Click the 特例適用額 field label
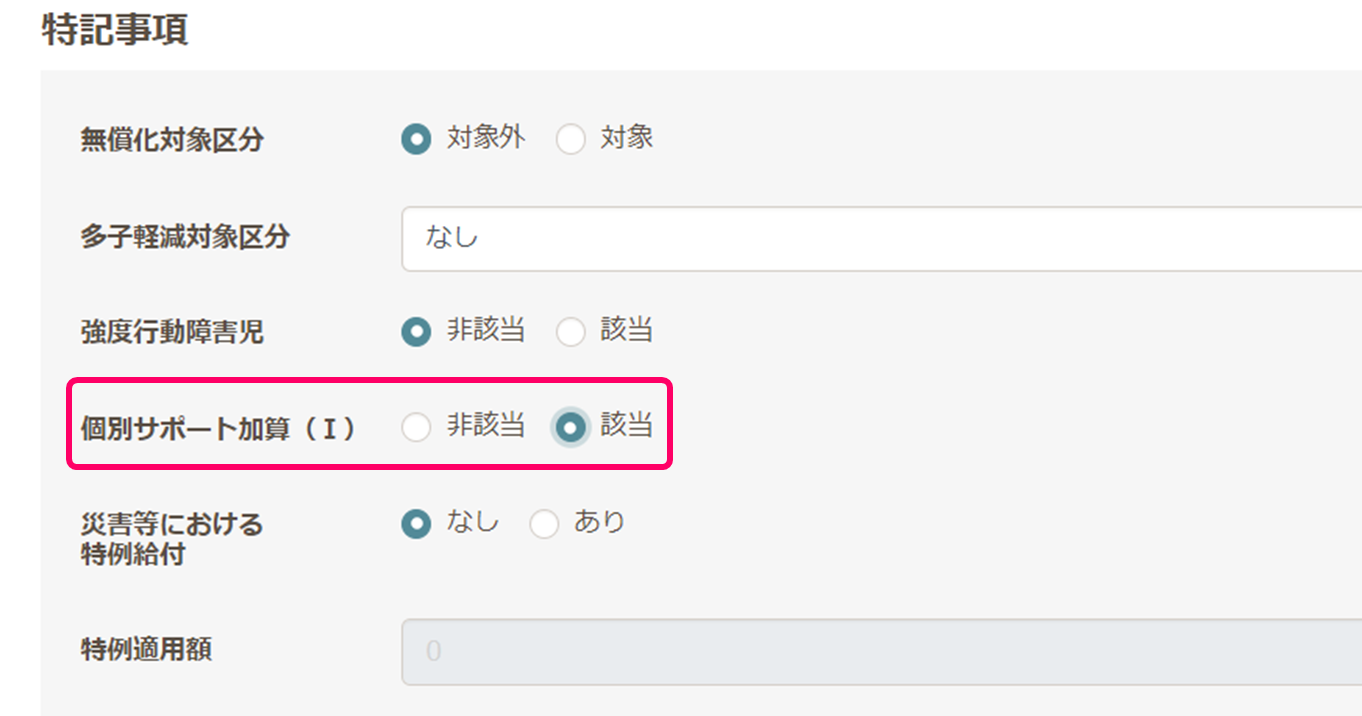The width and height of the screenshot is (1362, 716). [x=146, y=650]
